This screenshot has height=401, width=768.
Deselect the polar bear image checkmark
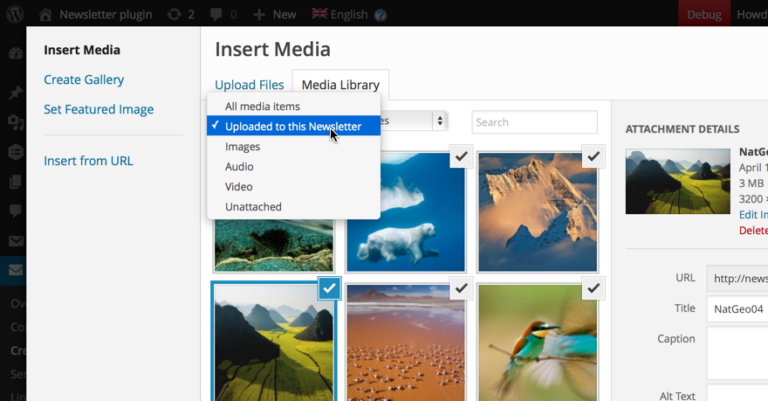(x=461, y=156)
